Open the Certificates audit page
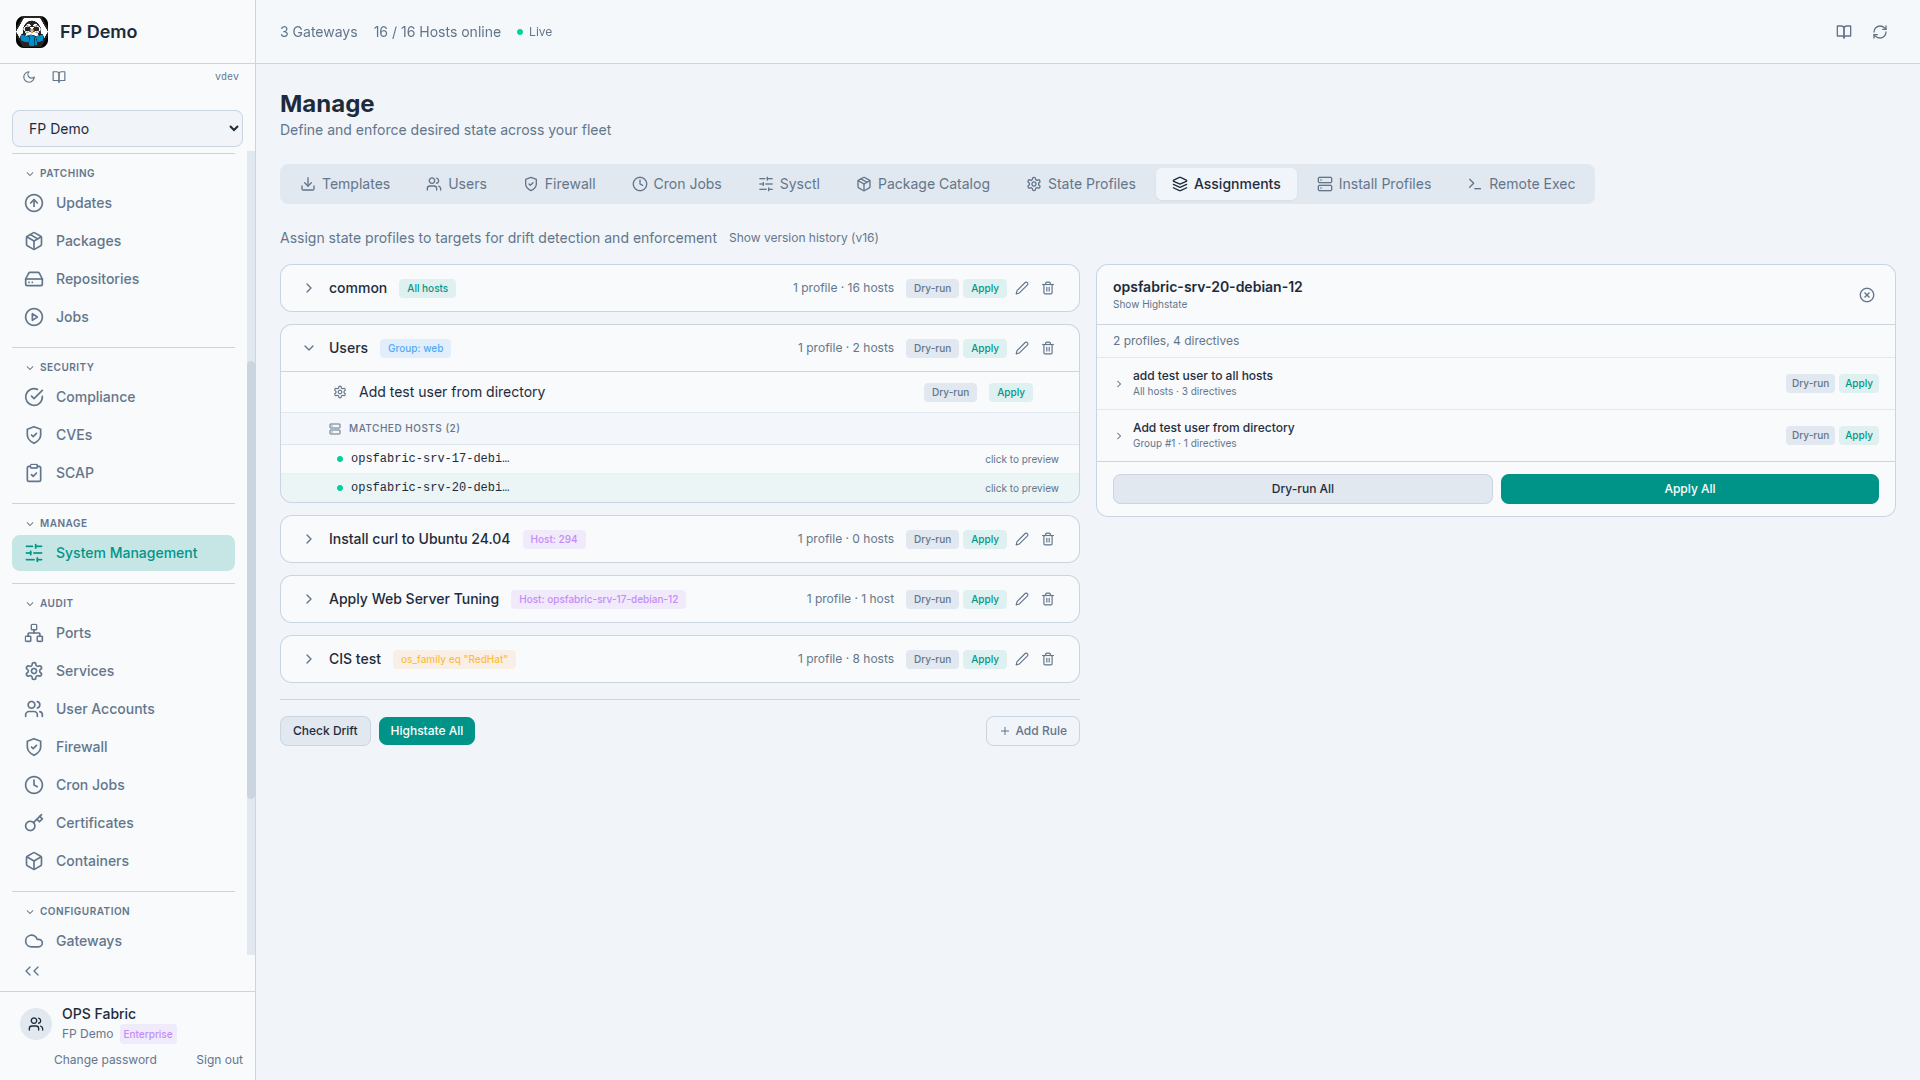The width and height of the screenshot is (1920, 1080). point(95,823)
